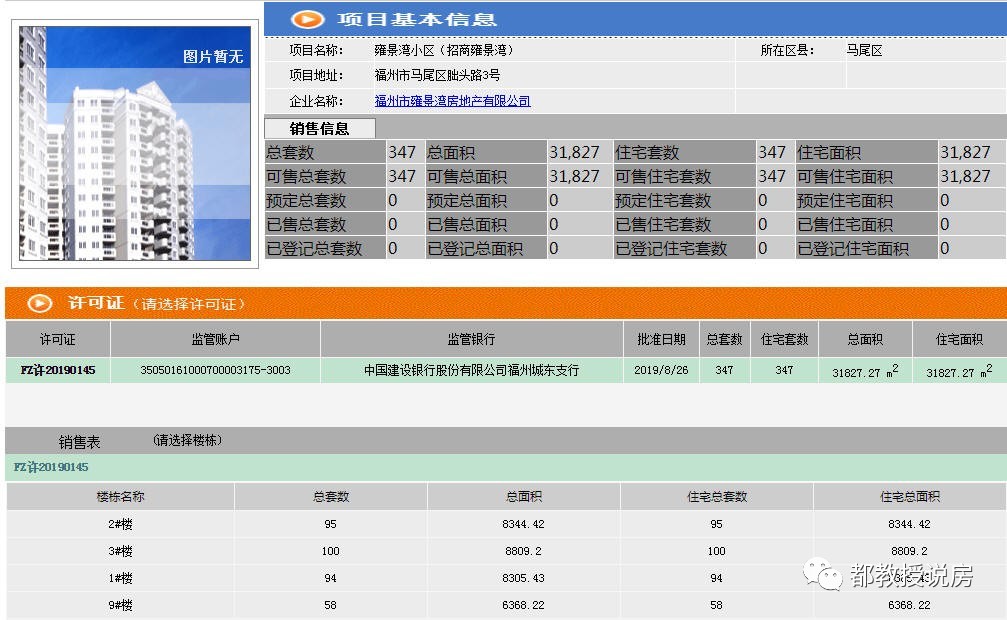Click the 批准日期 column header
Screen dimensions: 1007x620
(659, 338)
